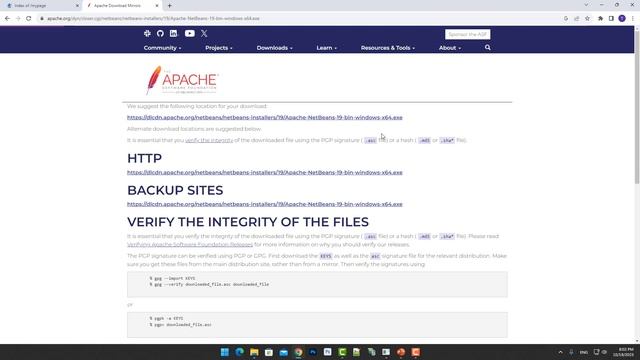Screen dimensions: 640x360
Task: Click the browser forward arrow
Action: [x=18, y=18]
